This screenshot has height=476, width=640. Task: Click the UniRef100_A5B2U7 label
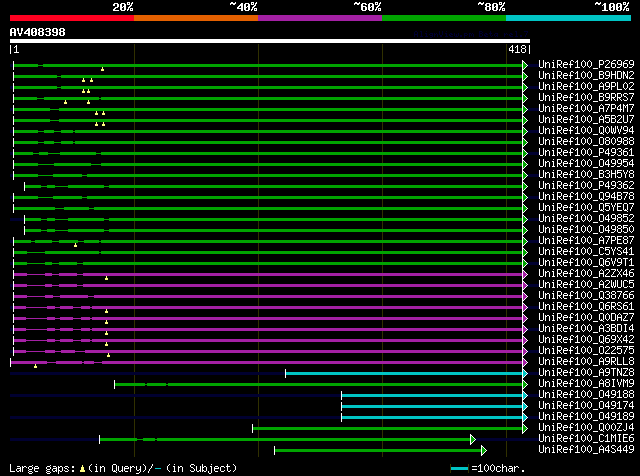[x=586, y=119]
